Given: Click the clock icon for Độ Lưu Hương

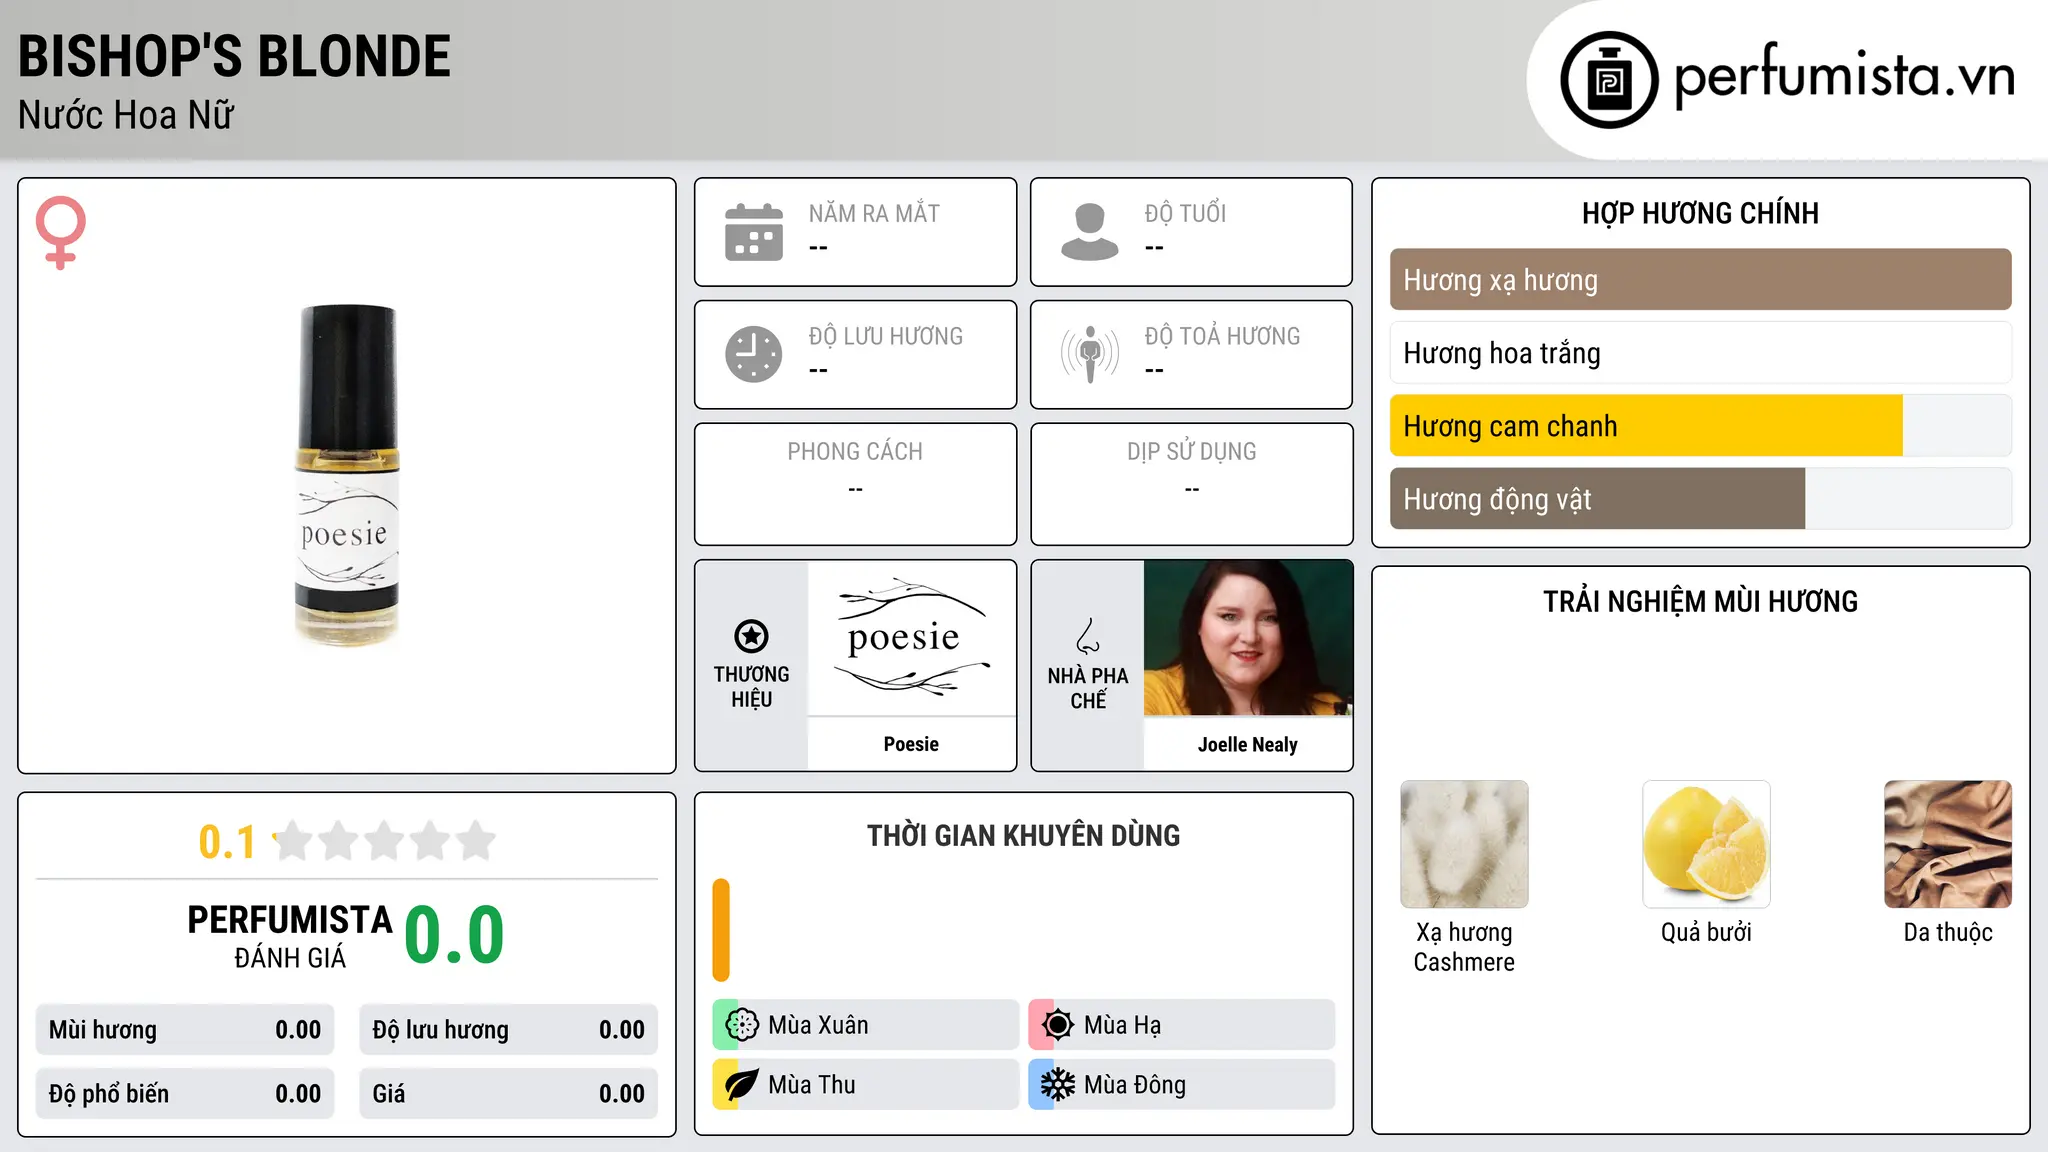Looking at the screenshot, I should click(754, 354).
